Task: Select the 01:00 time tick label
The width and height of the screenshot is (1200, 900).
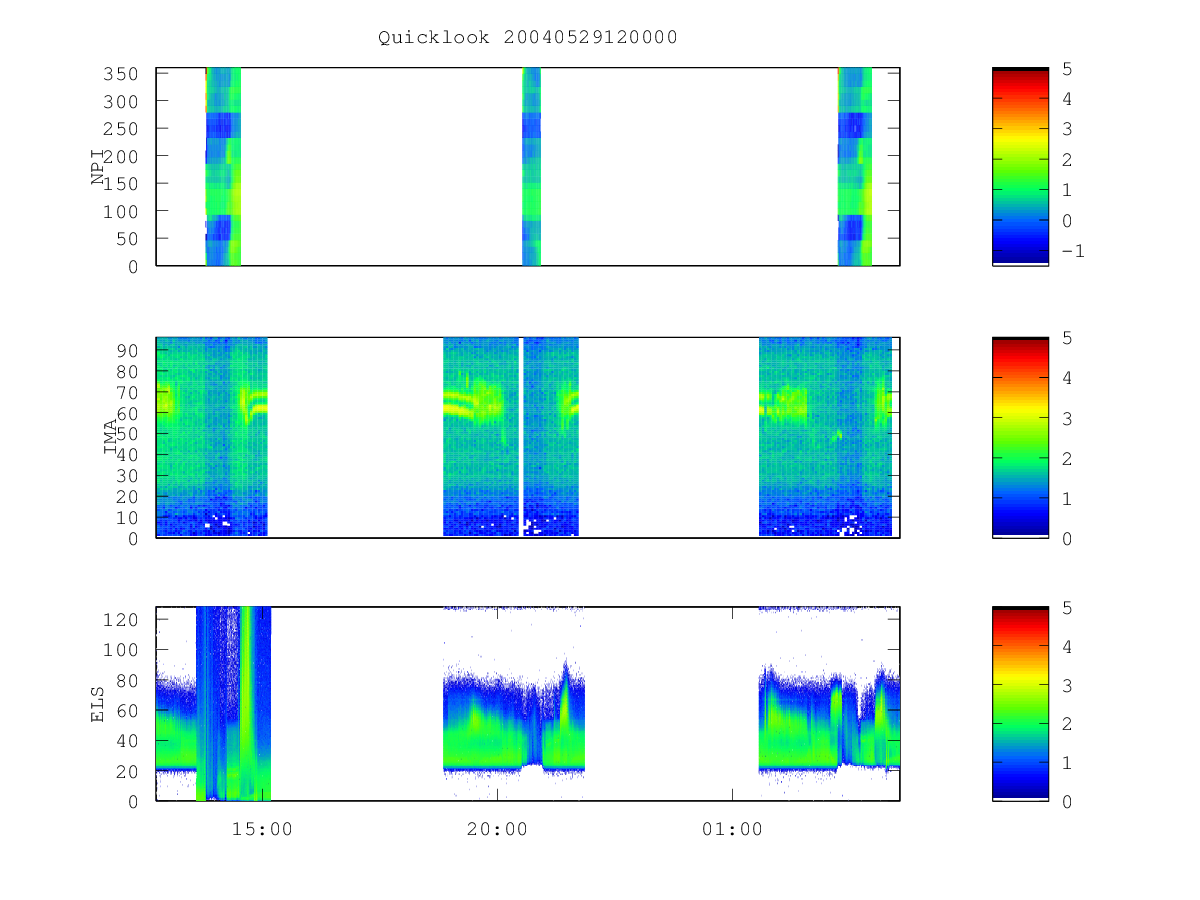Action: coord(732,829)
